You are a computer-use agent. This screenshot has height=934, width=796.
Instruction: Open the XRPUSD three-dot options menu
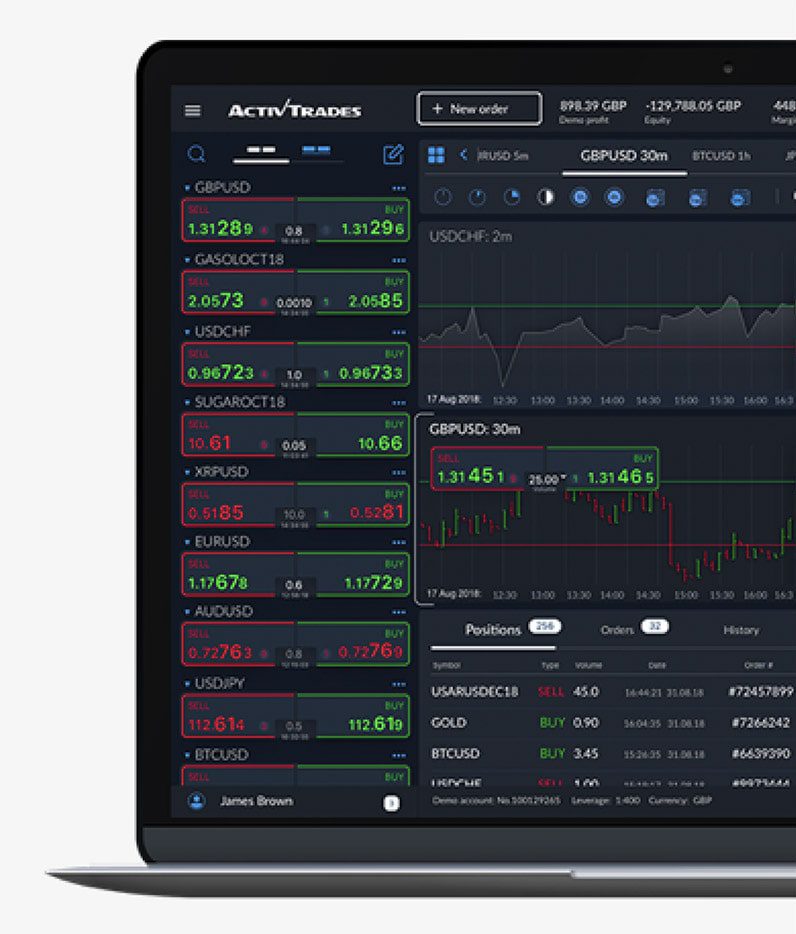(x=399, y=472)
